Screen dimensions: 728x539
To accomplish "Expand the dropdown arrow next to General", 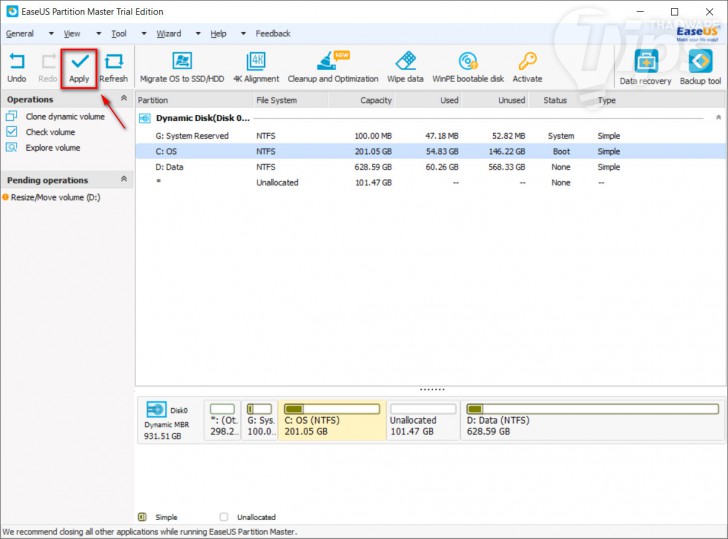I will coord(51,33).
